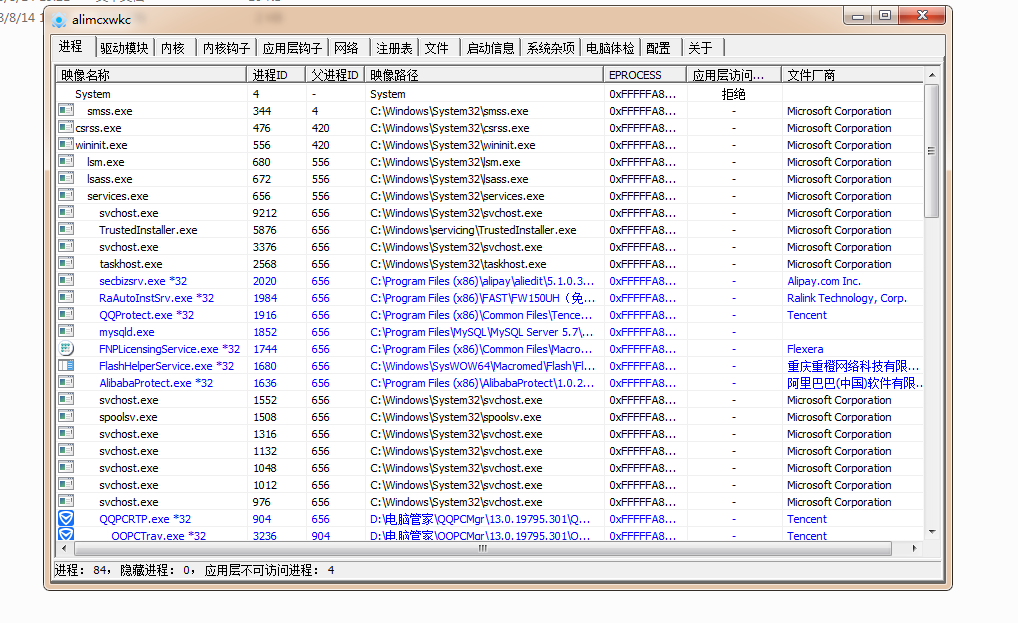This screenshot has width=1018, height=623.
Task: Click the QQPCTray.exe shield icon
Action: pos(66,534)
